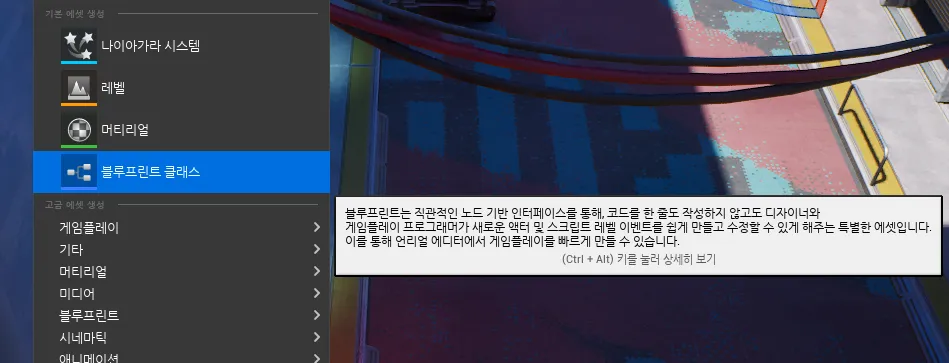
Task: Expand the 게임플레이 submenu arrow
Action: tap(317, 227)
